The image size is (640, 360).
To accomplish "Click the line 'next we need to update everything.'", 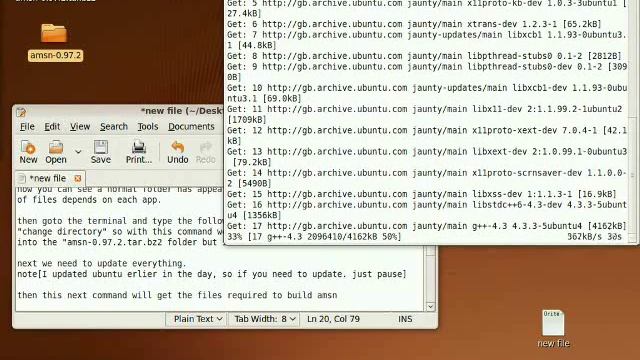I will pyautogui.click(x=102, y=263).
